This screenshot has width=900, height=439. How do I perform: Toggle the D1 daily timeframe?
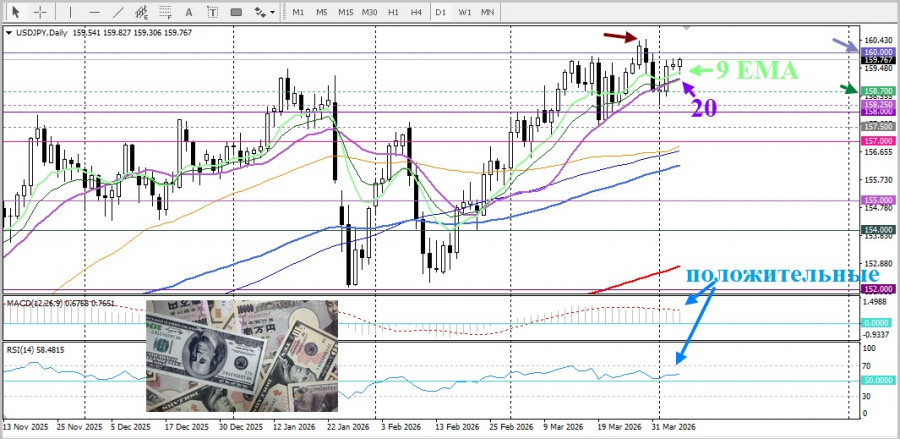[x=440, y=12]
